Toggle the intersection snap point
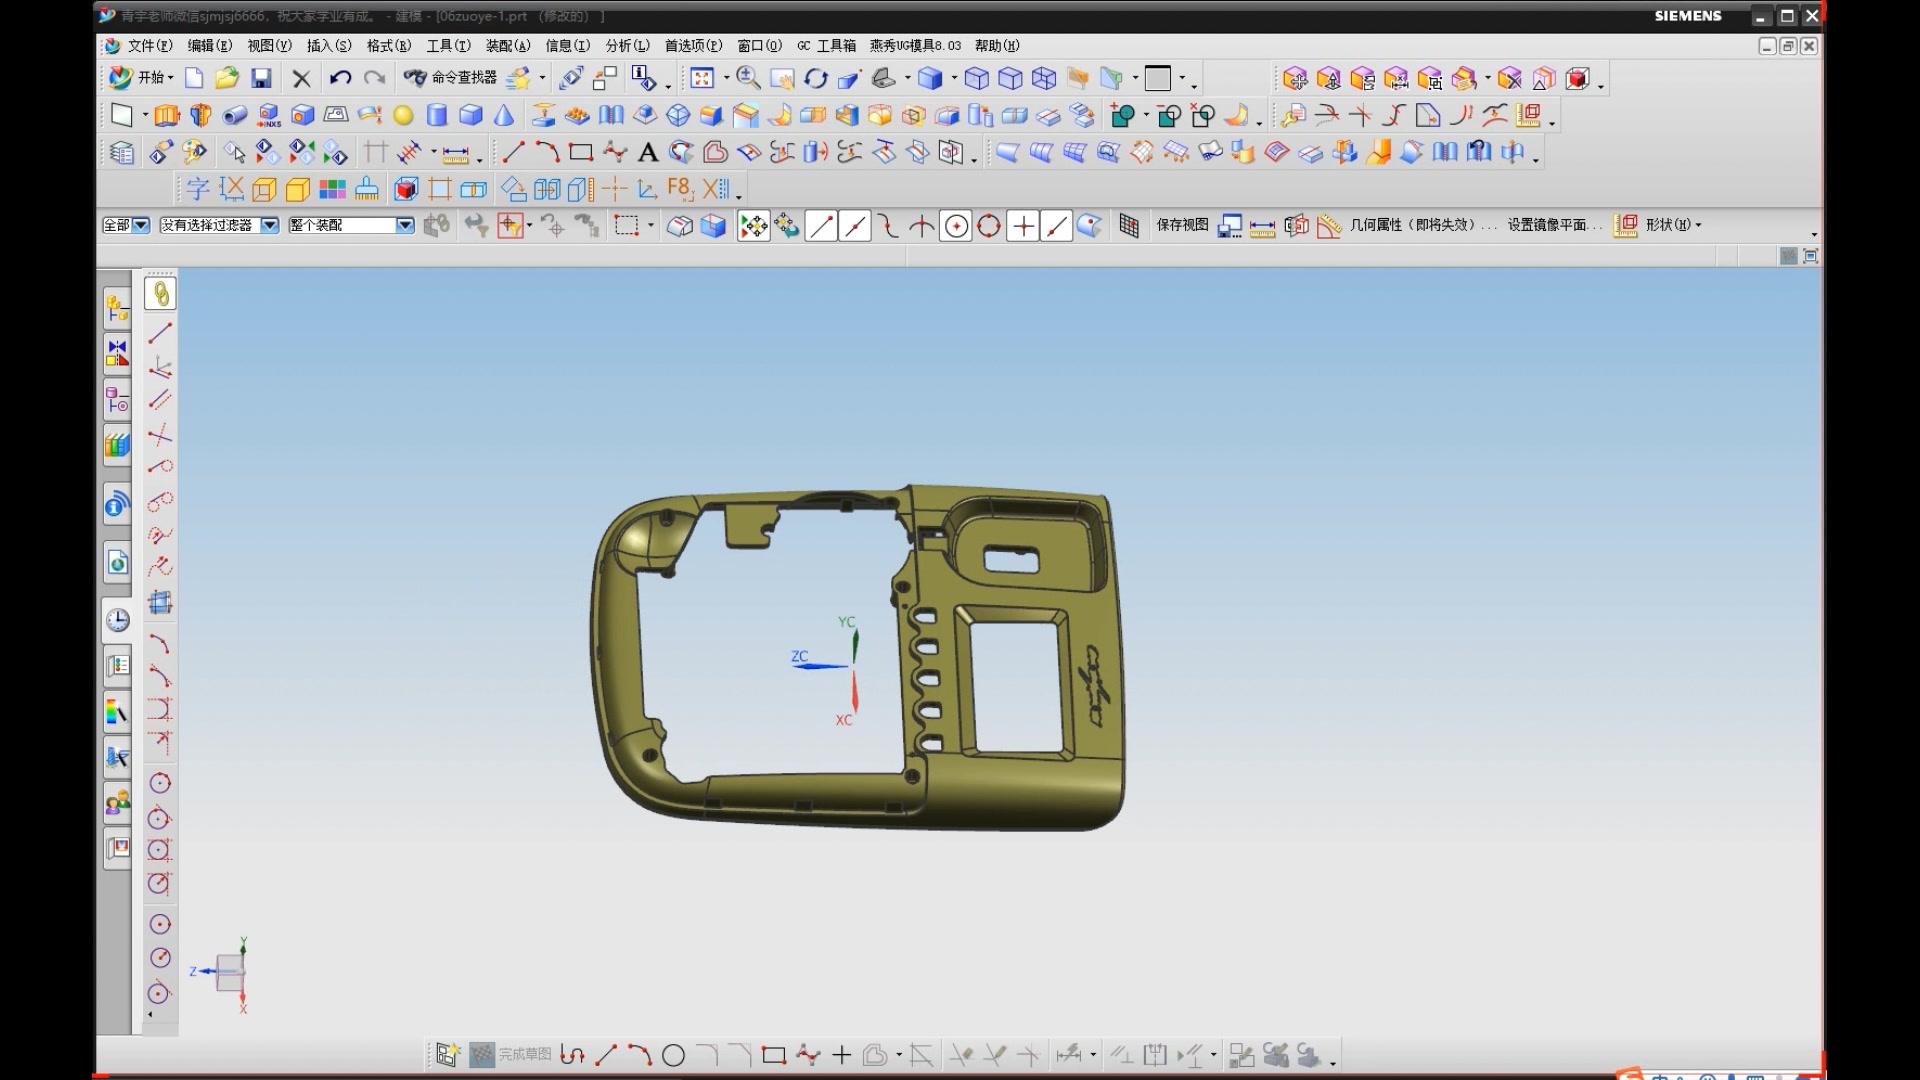Screen dimensions: 1920x1080 point(922,227)
